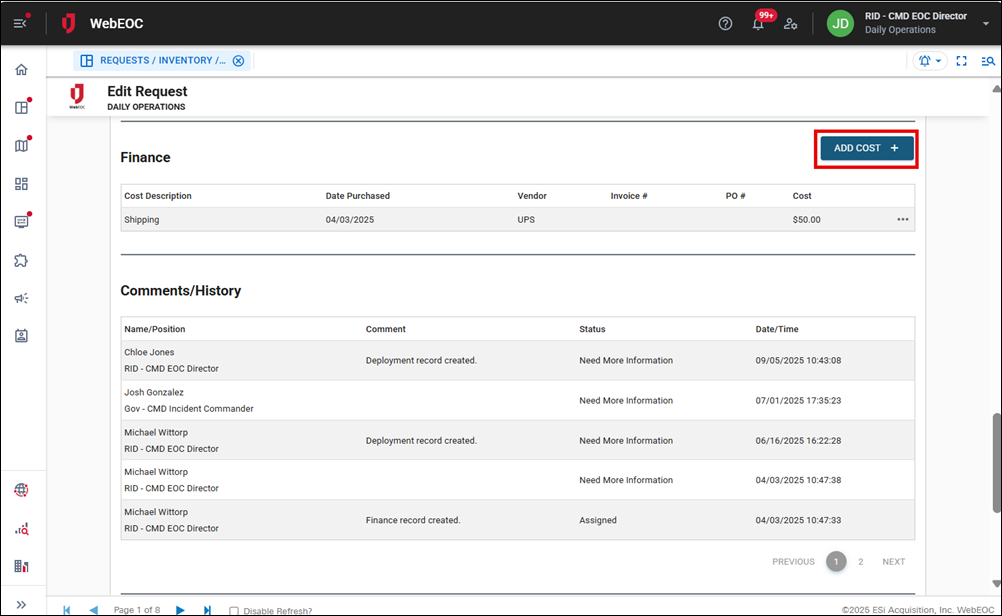Click the fullscreen expand icon
The height and width of the screenshot is (616, 1002).
[961, 61]
